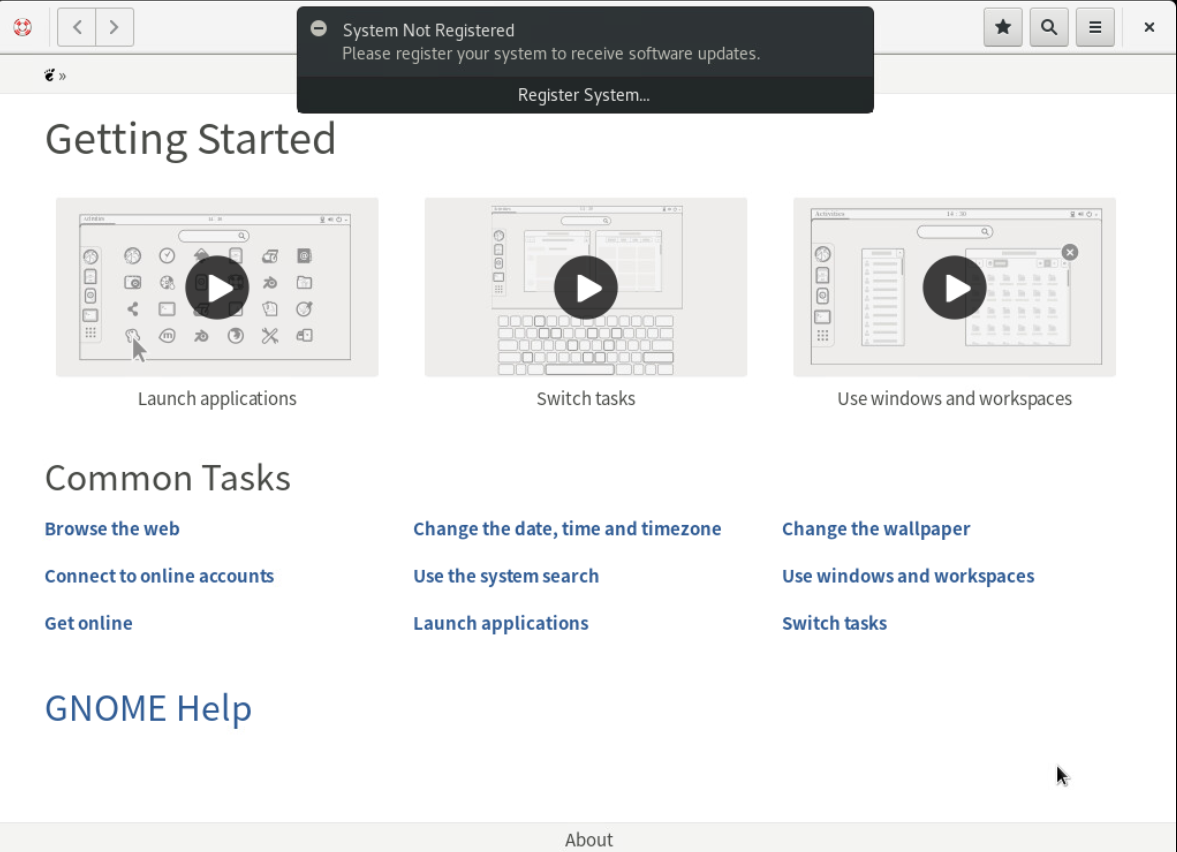The width and height of the screenshot is (1177, 852).
Task: Click the GNOME footprint breadcrumb icon
Action: pos(50,75)
